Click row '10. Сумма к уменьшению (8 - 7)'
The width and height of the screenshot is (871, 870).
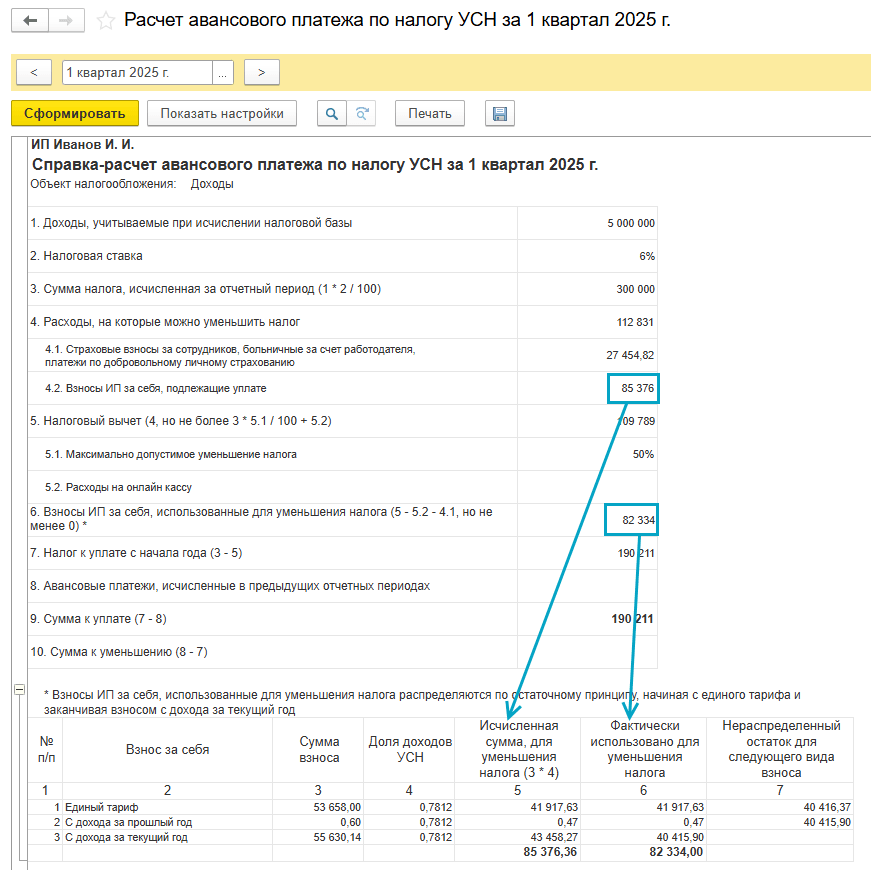pos(119,652)
